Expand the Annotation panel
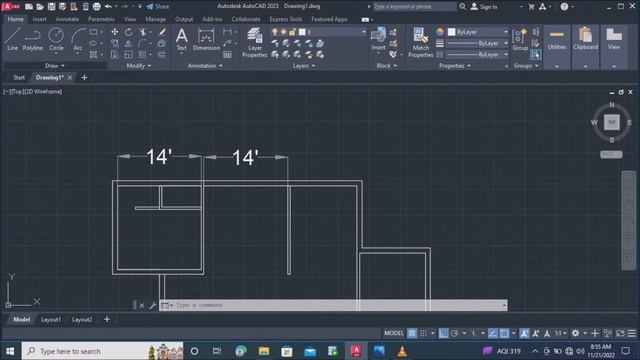This screenshot has width=640, height=360. (x=205, y=66)
